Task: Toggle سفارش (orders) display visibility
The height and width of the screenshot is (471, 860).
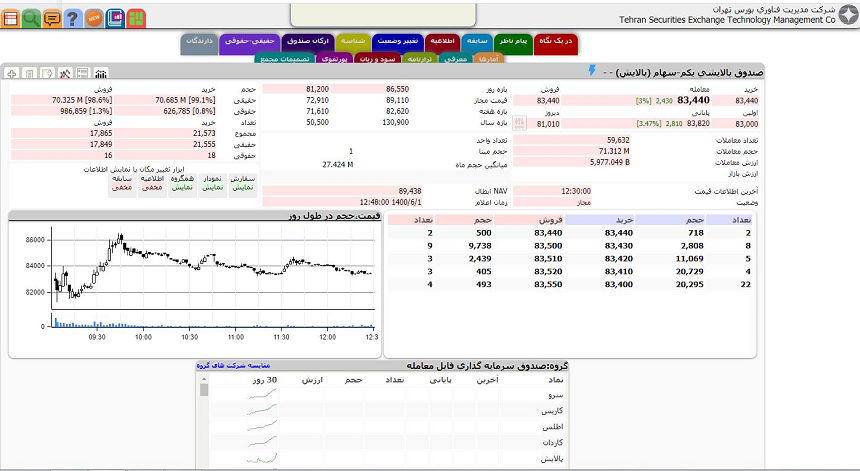Action: [x=242, y=183]
